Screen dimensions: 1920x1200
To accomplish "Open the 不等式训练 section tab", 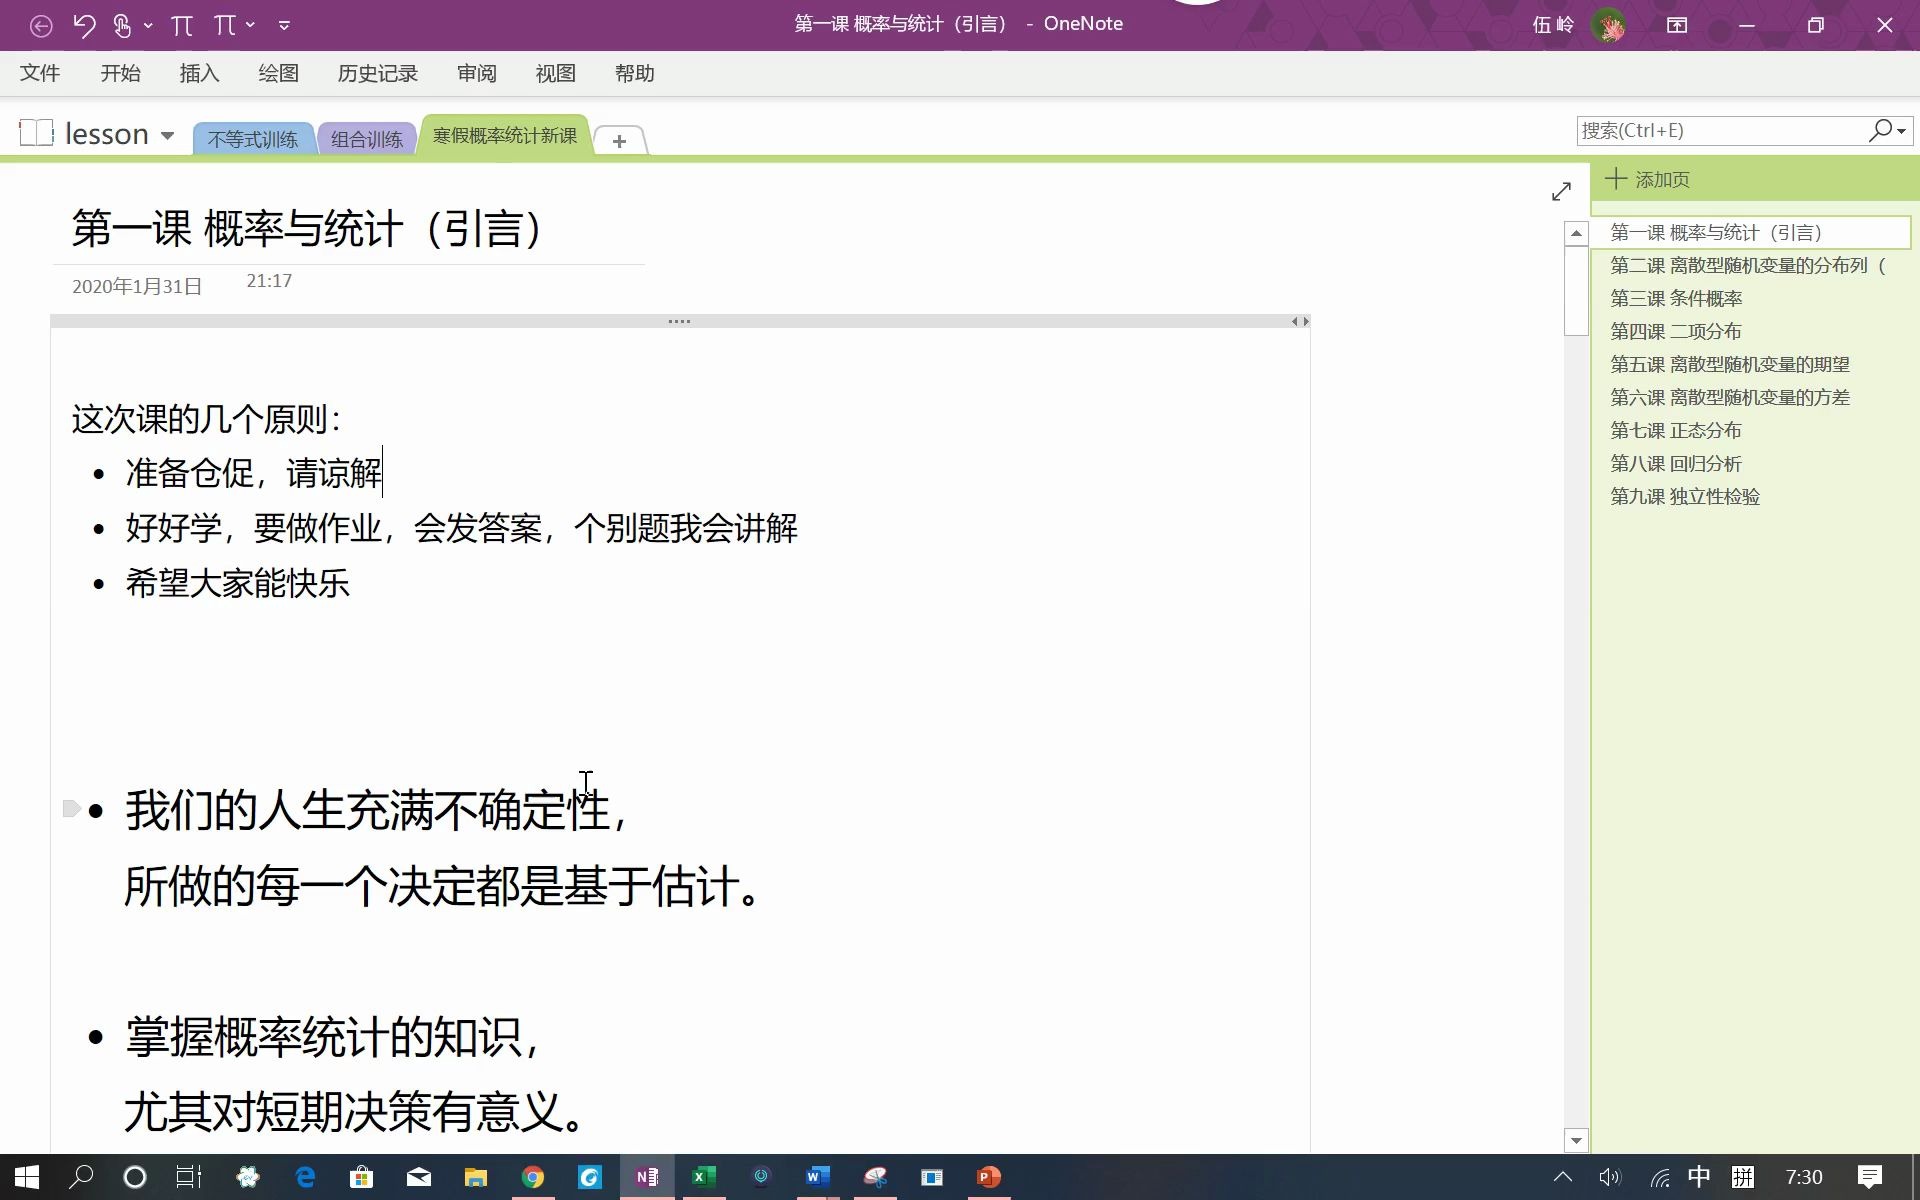I will tap(253, 138).
